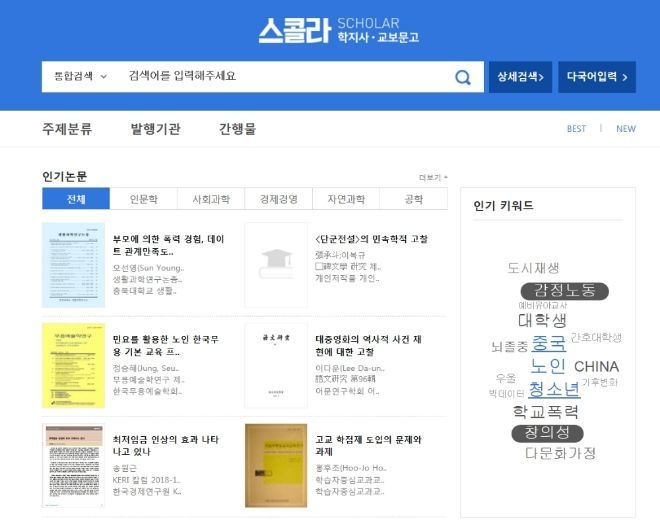Image resolution: width=660 pixels, height=524 pixels.
Task: Select the 인문학 tab
Action: pyautogui.click(x=144, y=199)
